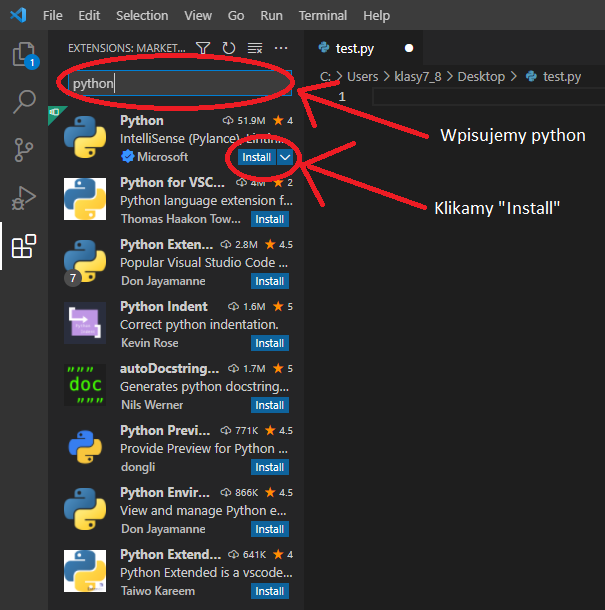Open the Terminal menu
This screenshot has width=605, height=610.
[323, 16]
